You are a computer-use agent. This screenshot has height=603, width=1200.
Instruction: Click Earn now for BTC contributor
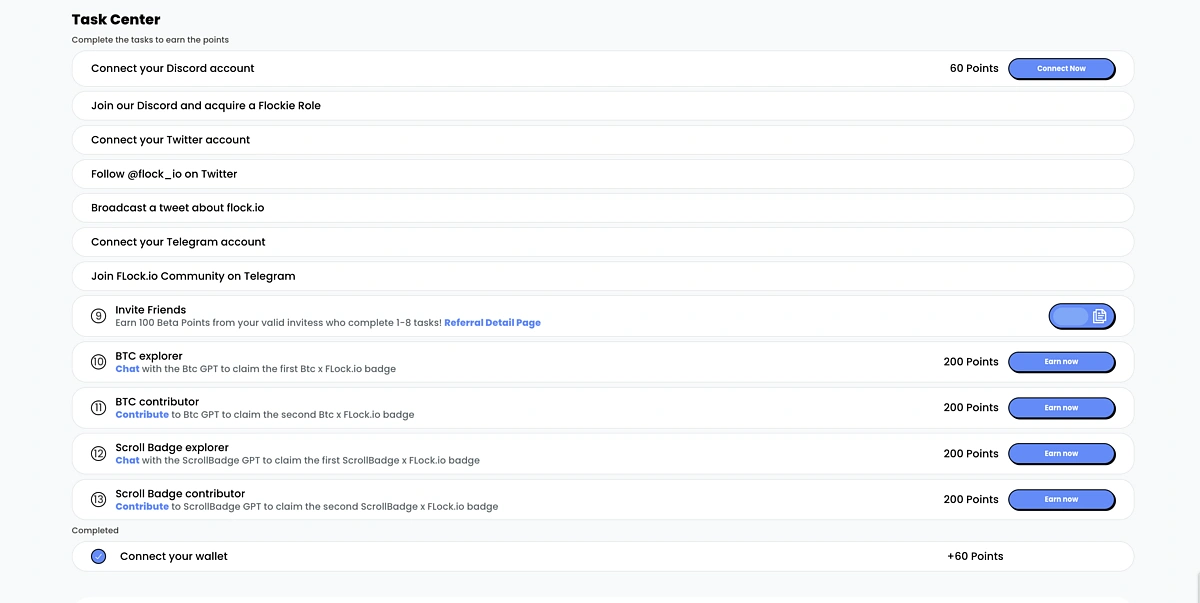pyautogui.click(x=1061, y=408)
